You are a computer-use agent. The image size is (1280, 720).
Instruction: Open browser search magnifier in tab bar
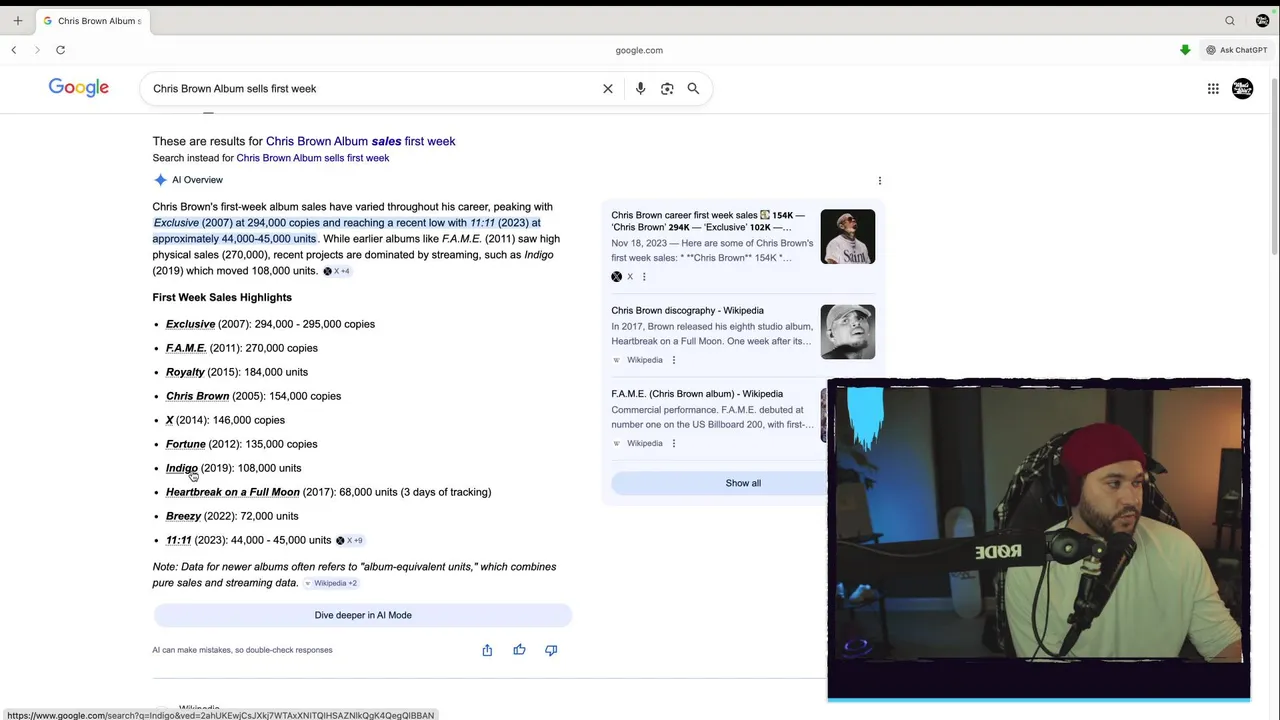(x=1230, y=21)
